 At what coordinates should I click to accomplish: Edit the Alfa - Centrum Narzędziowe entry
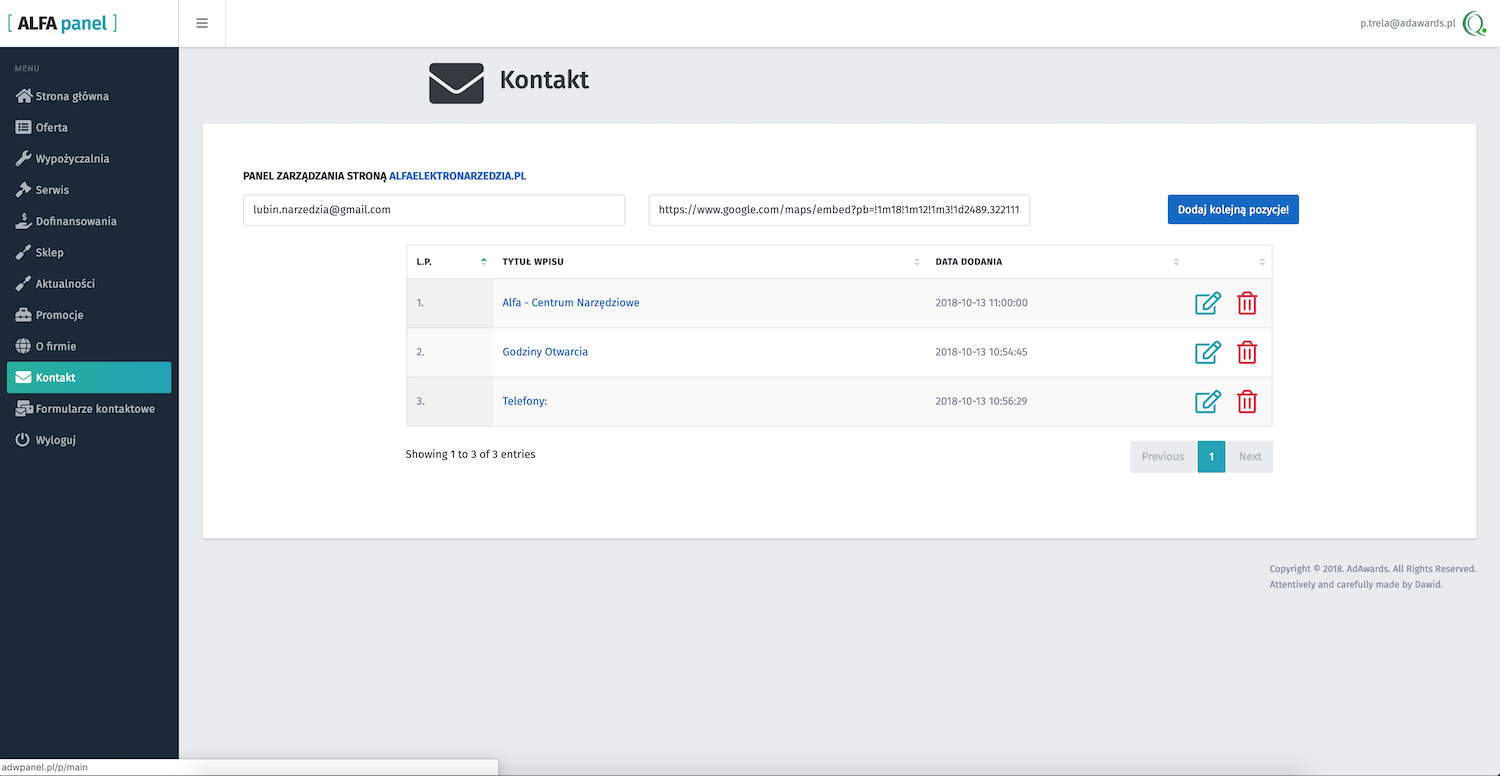pyautogui.click(x=1208, y=303)
